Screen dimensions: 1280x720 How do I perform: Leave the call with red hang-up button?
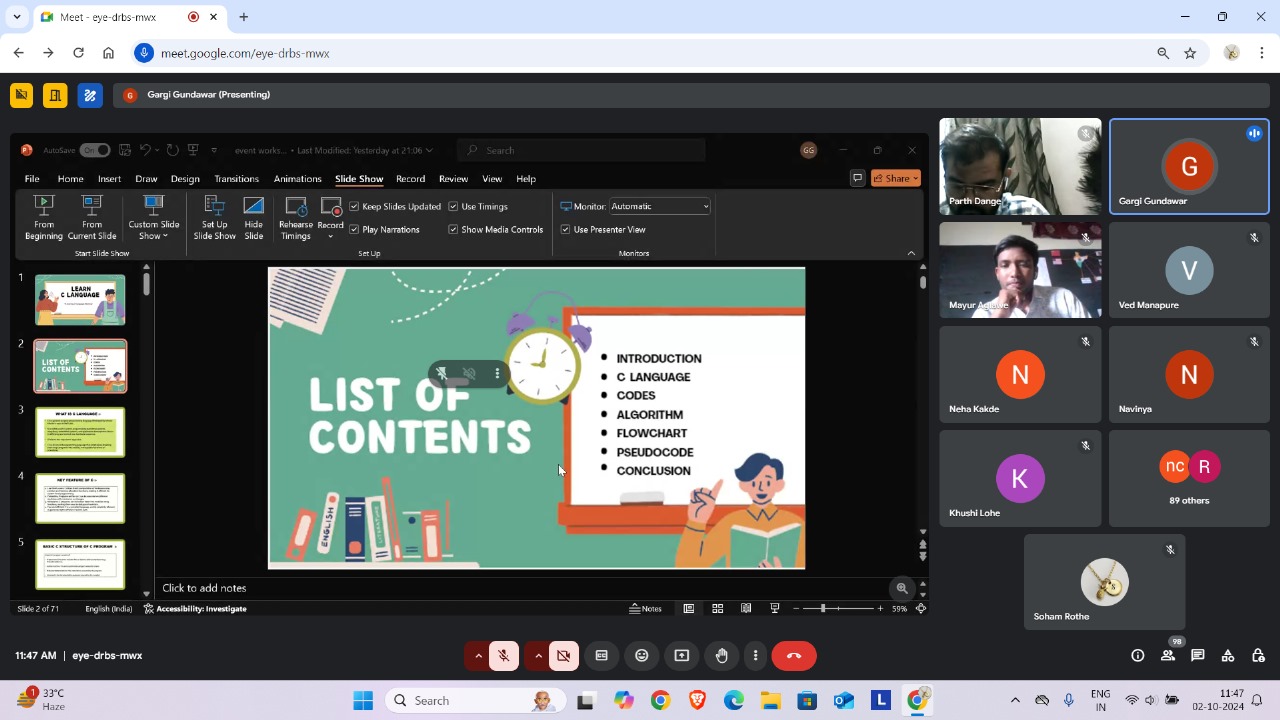click(x=794, y=656)
